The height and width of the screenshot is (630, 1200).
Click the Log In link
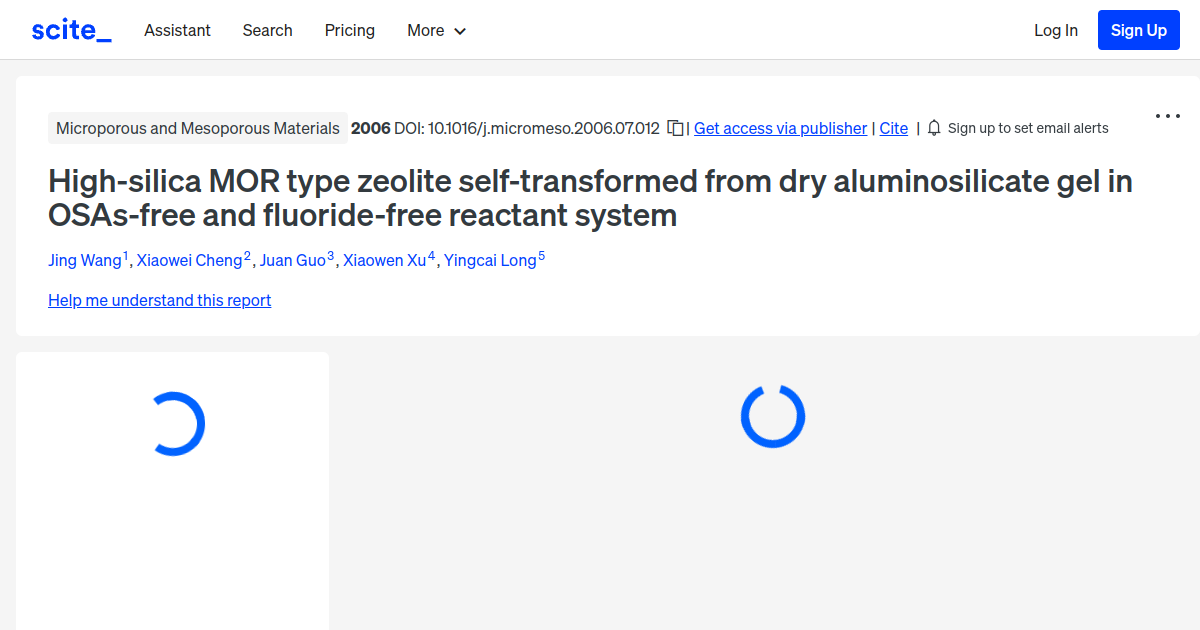coord(1056,30)
